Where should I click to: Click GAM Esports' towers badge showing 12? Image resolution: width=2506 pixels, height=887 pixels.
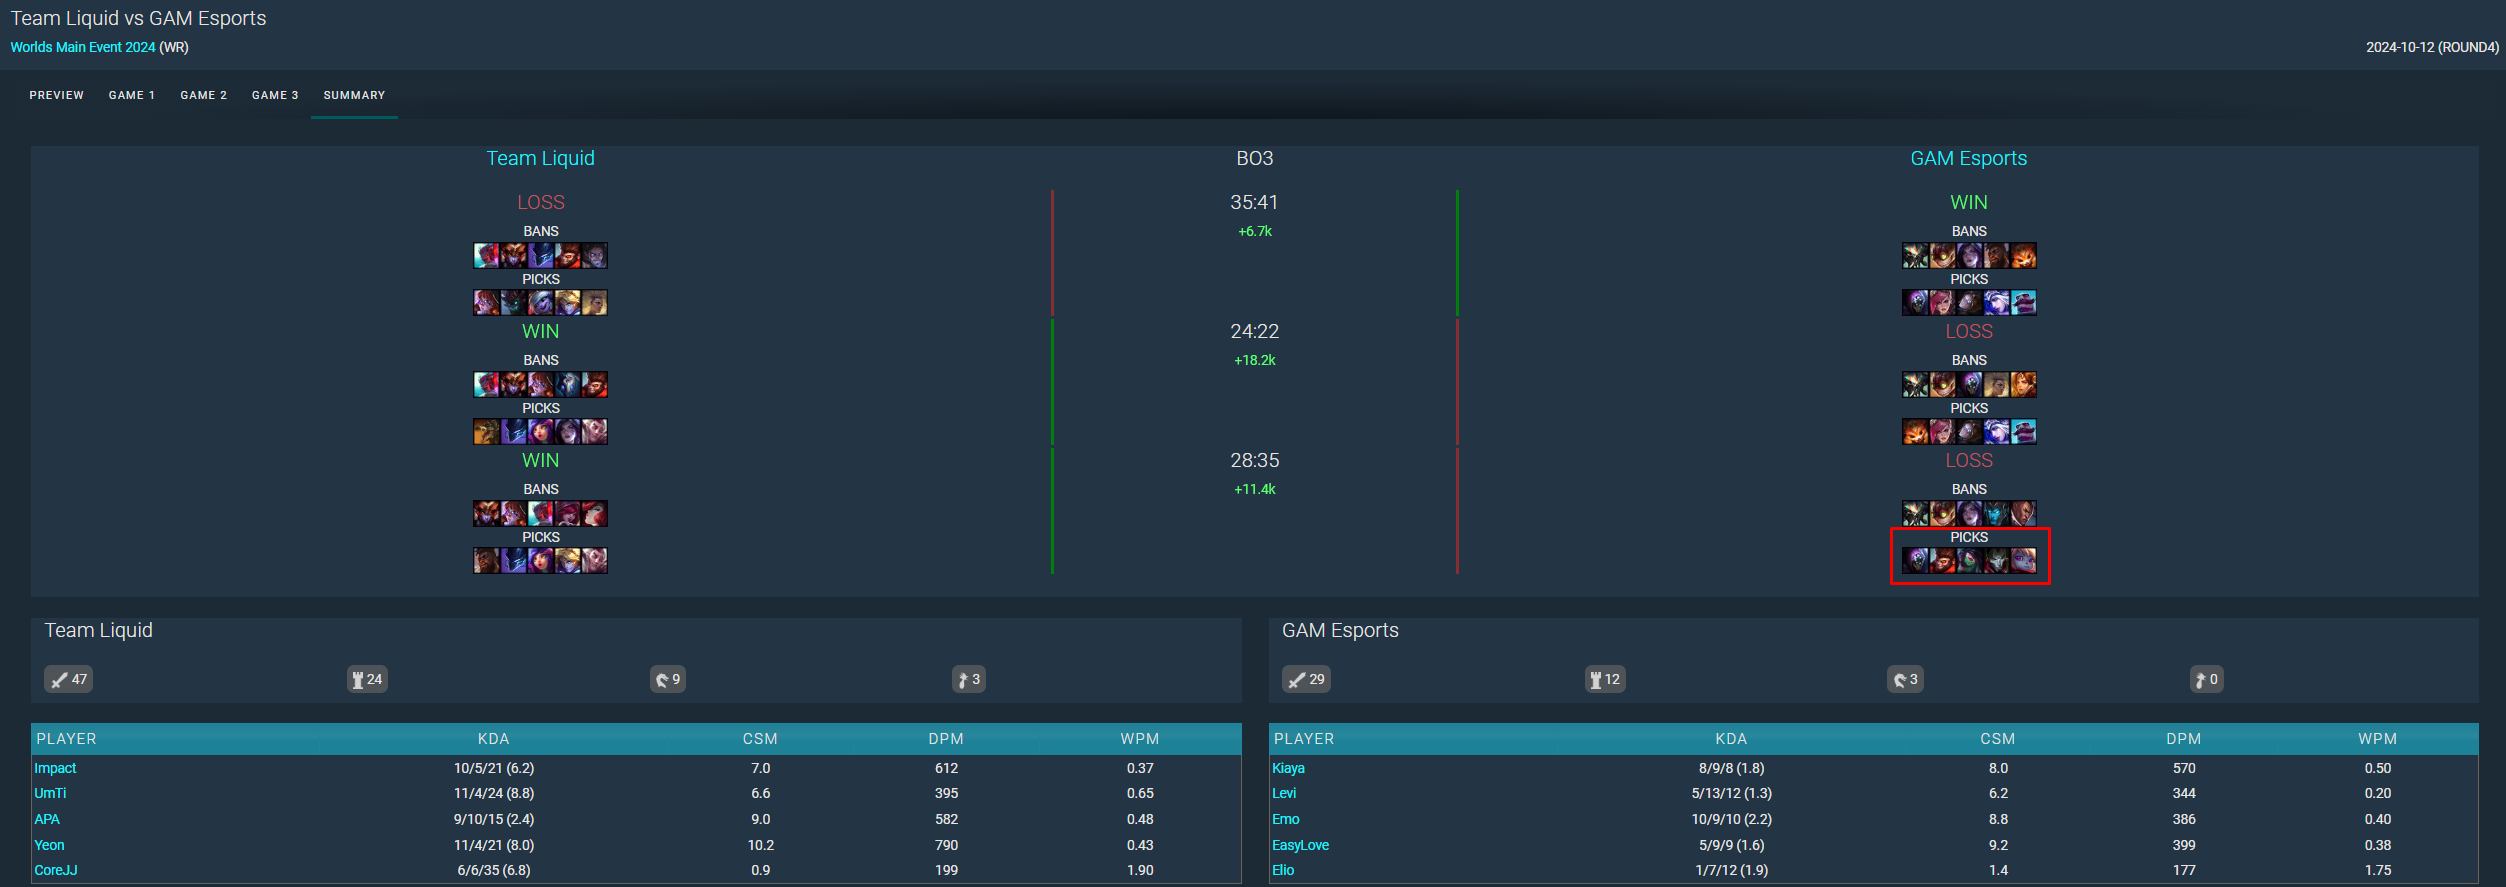(x=1605, y=680)
